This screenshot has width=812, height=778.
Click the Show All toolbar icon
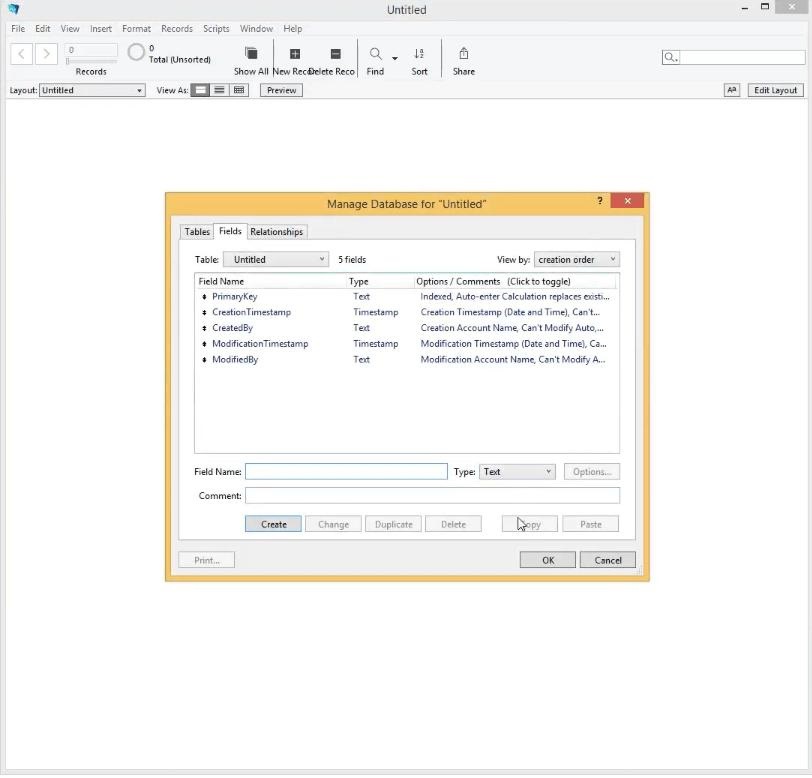pyautogui.click(x=251, y=54)
